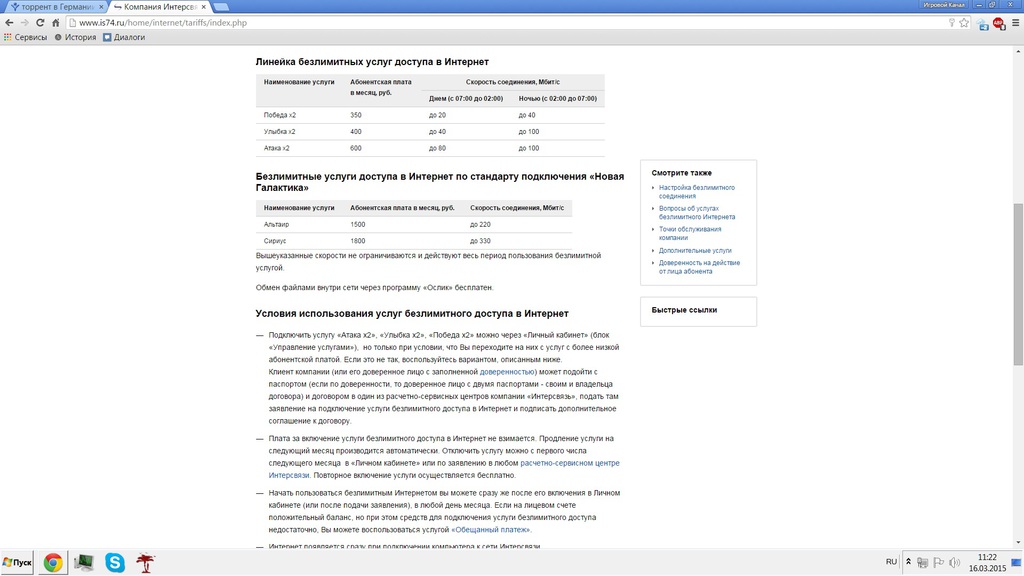
Task: Switch to the торрент в Германии tab
Action: click(x=56, y=7)
